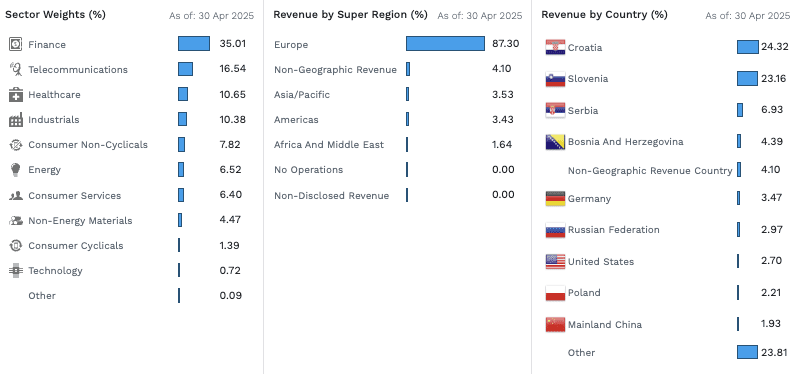Click the No Operations label

pyautogui.click(x=309, y=170)
